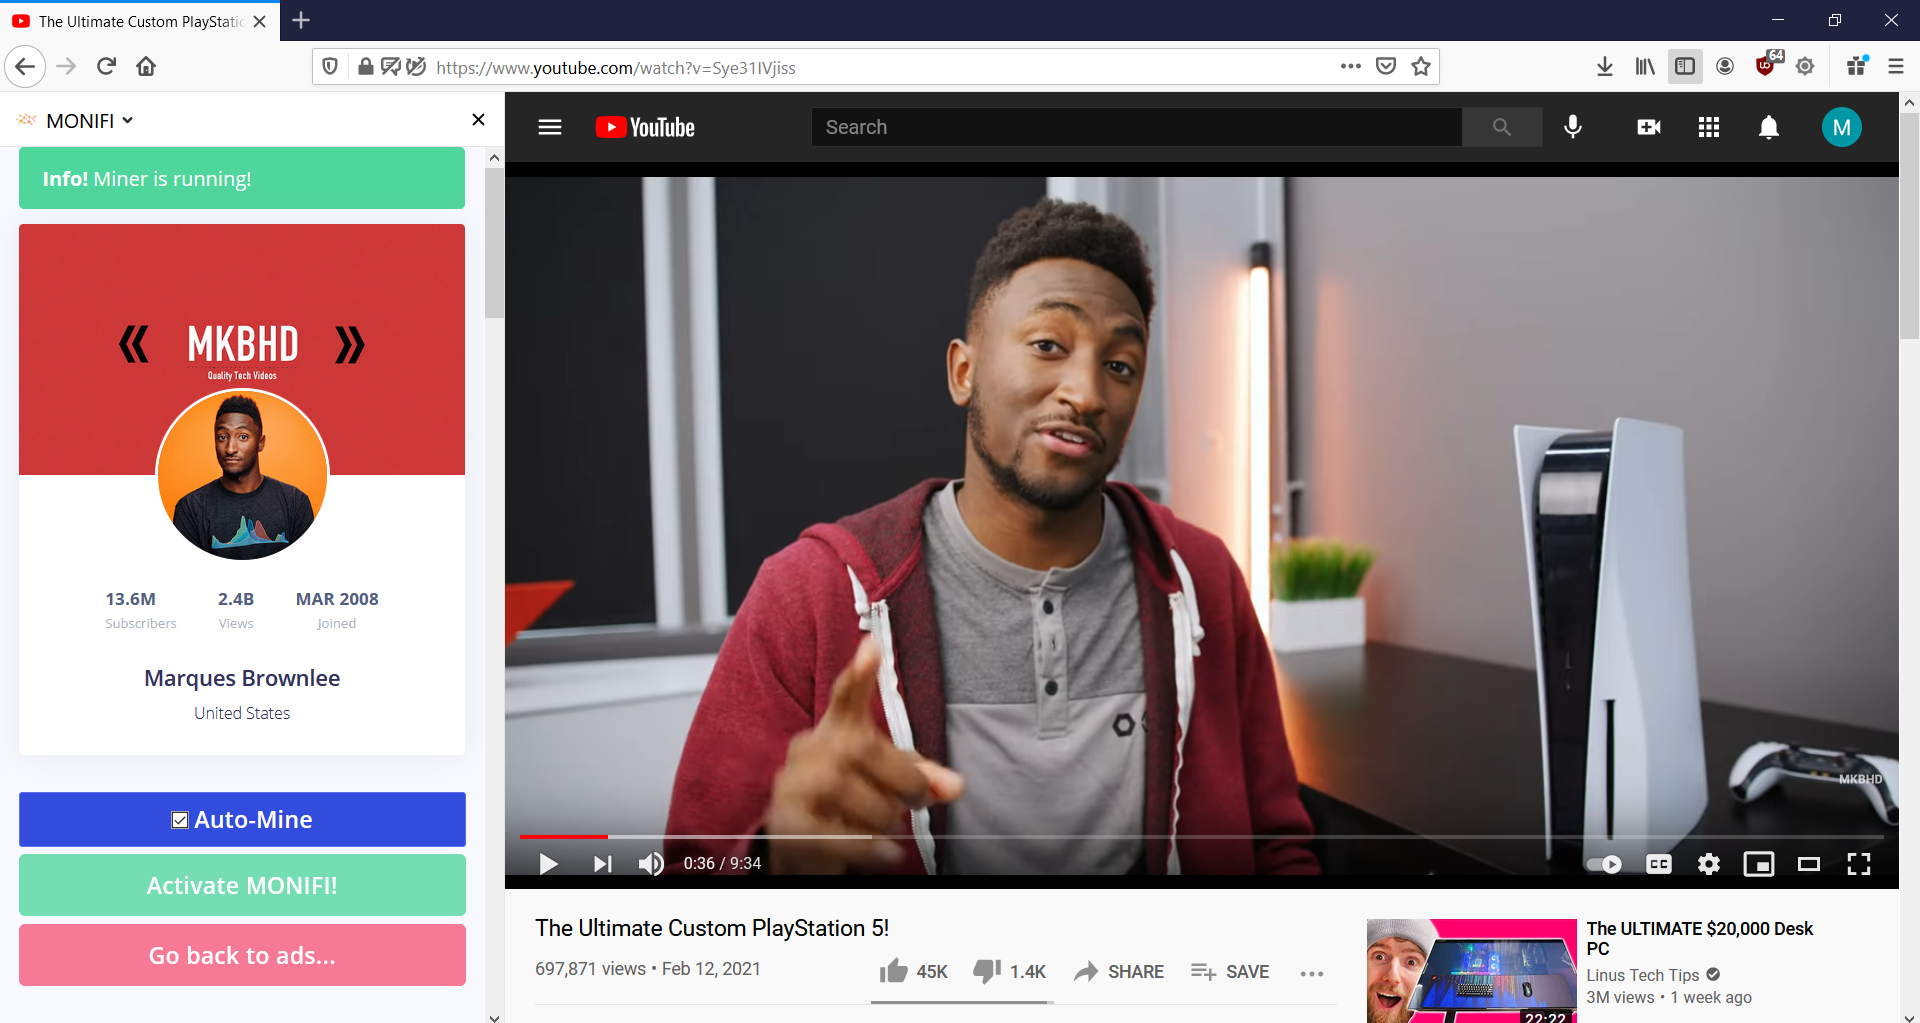Screen dimensions: 1920x1023
Task: Open page actions three-dot menu in address bar
Action: click(1351, 67)
